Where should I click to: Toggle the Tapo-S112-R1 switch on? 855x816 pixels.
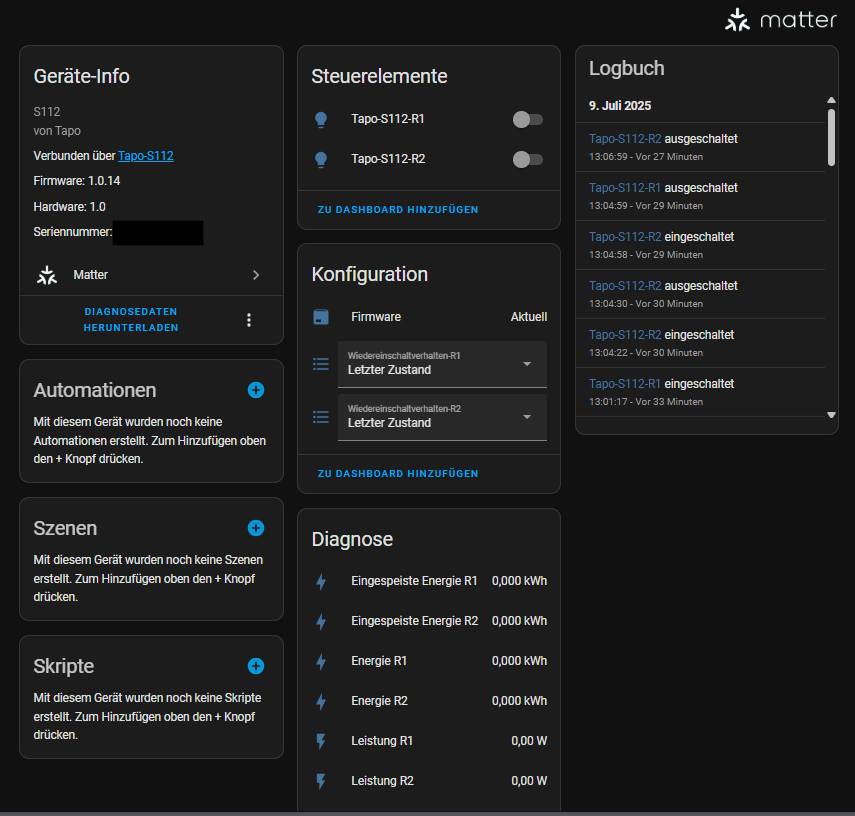click(527, 120)
